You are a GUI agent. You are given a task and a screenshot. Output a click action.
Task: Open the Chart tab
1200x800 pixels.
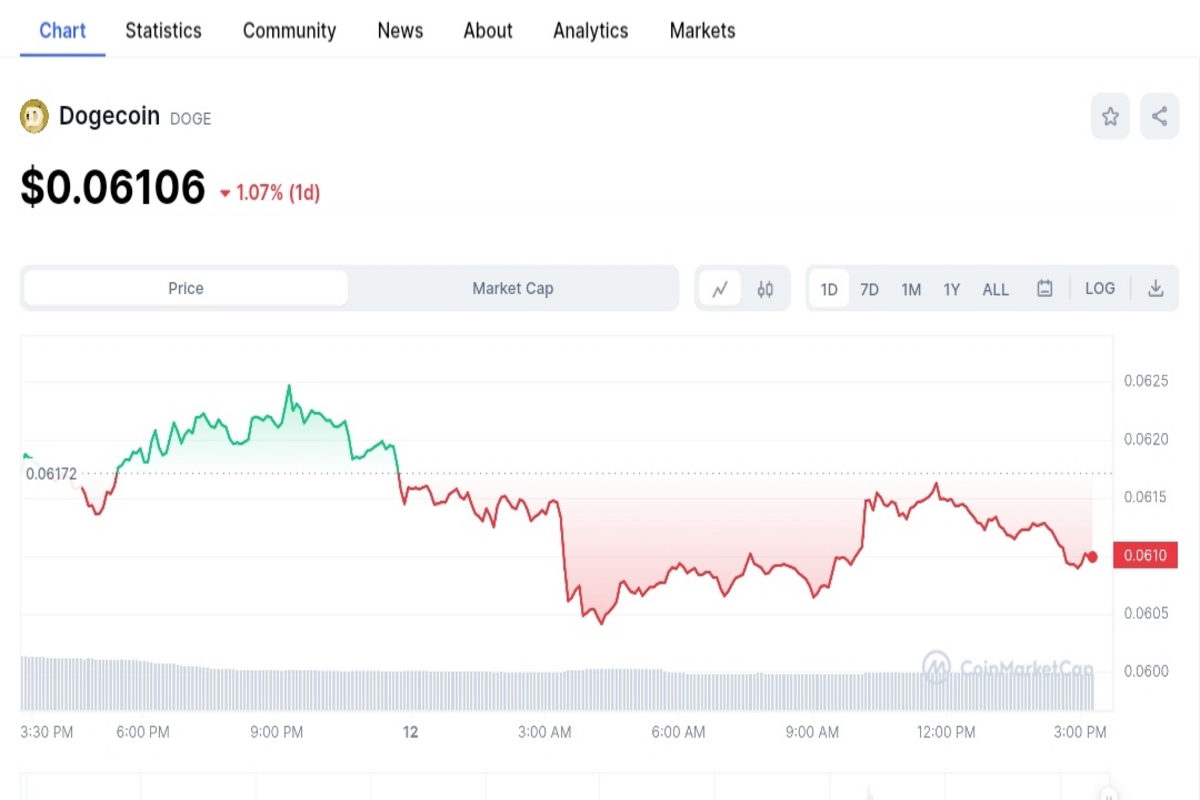click(63, 30)
